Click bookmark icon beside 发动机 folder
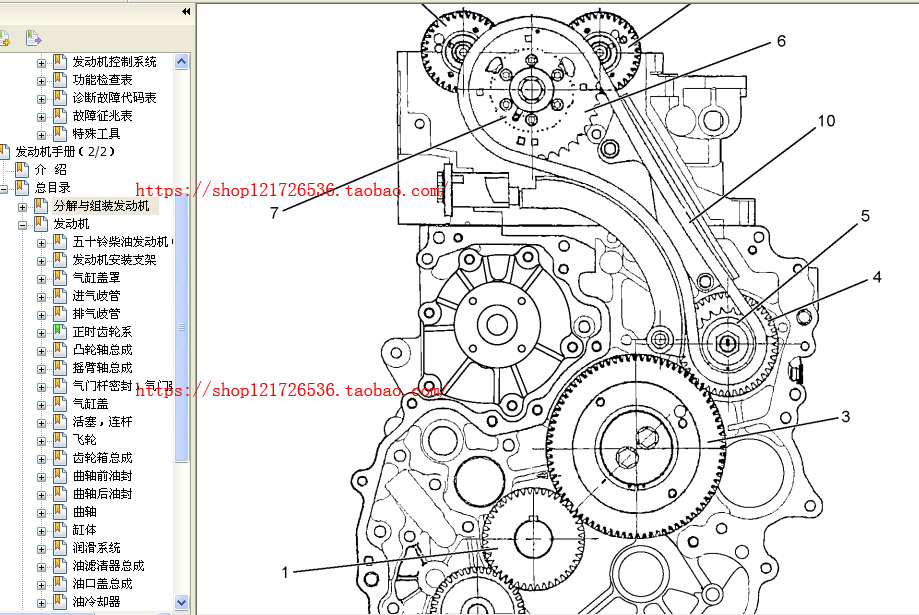The image size is (919, 615). 41,223
